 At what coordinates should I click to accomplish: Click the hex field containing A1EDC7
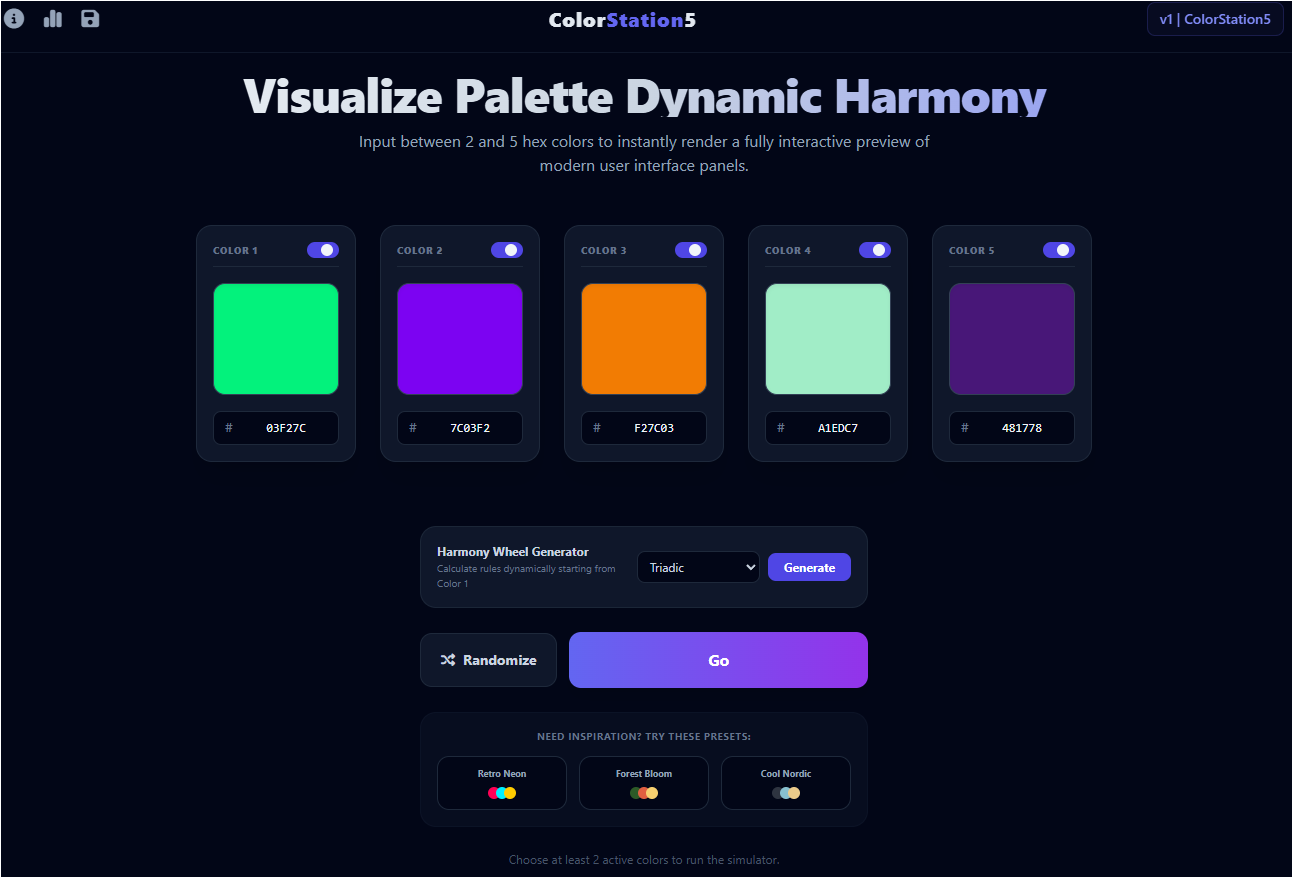pyautogui.click(x=828, y=428)
